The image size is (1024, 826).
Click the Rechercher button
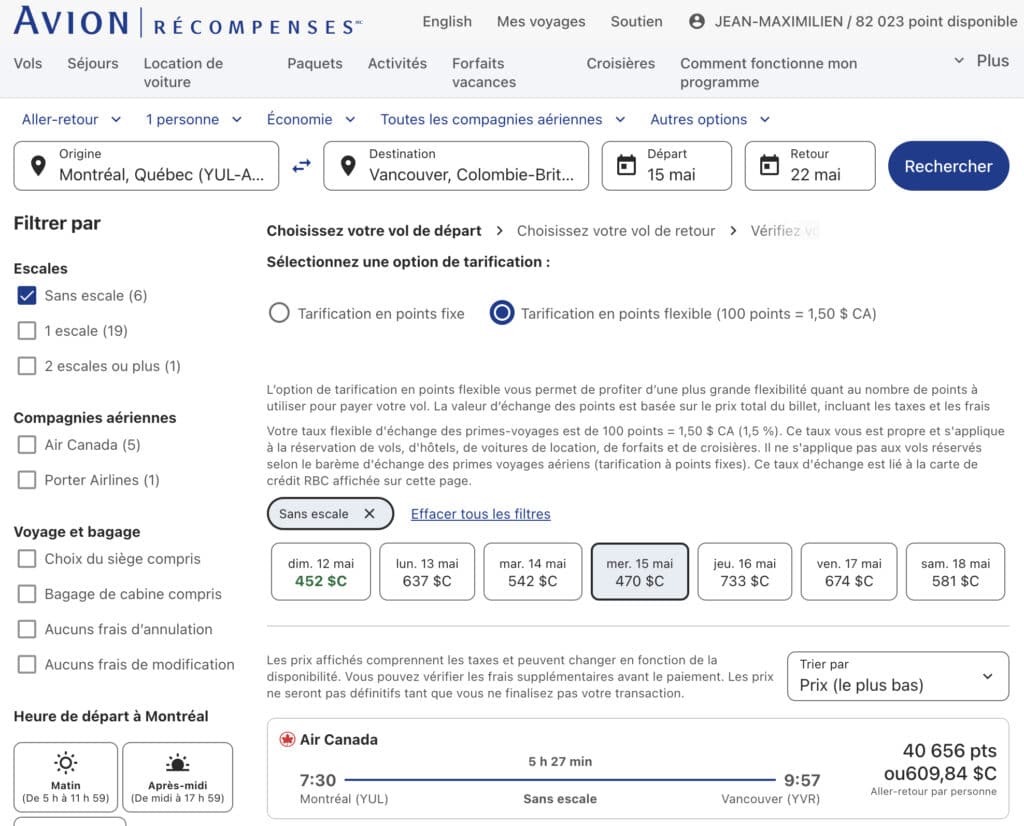(947, 166)
